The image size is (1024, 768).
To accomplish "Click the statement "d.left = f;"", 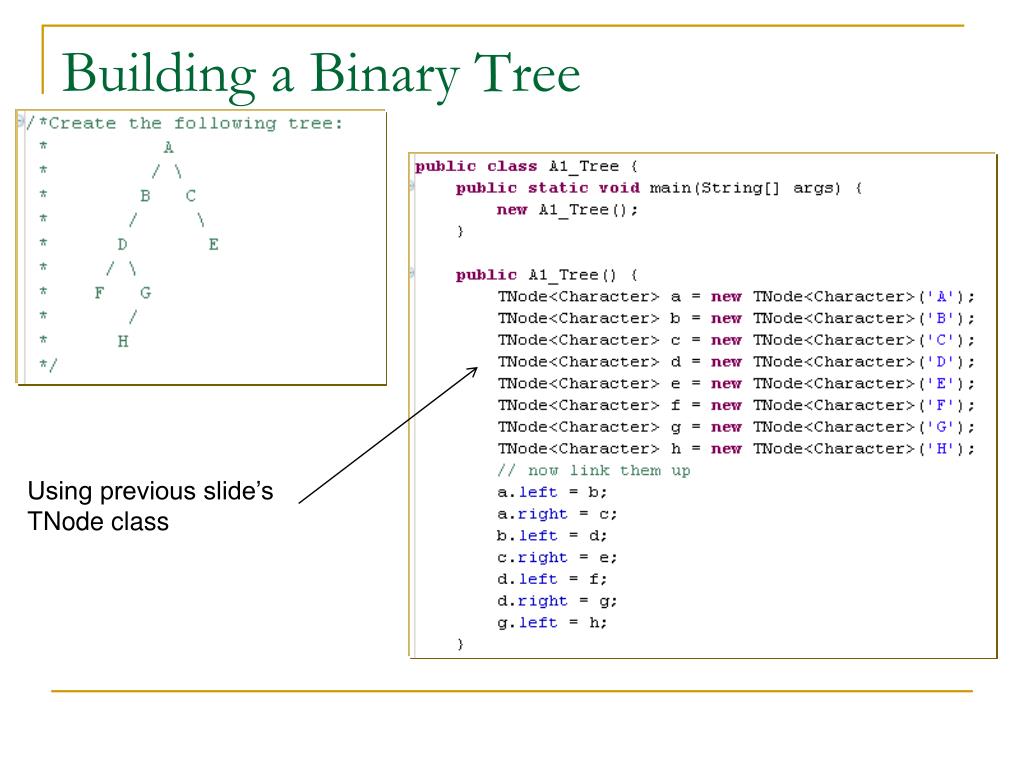I will [x=552, y=579].
